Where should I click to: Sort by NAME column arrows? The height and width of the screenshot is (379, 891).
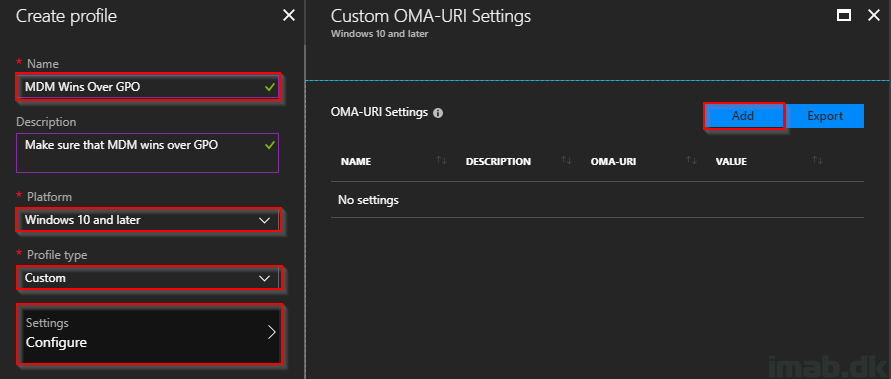pos(442,161)
